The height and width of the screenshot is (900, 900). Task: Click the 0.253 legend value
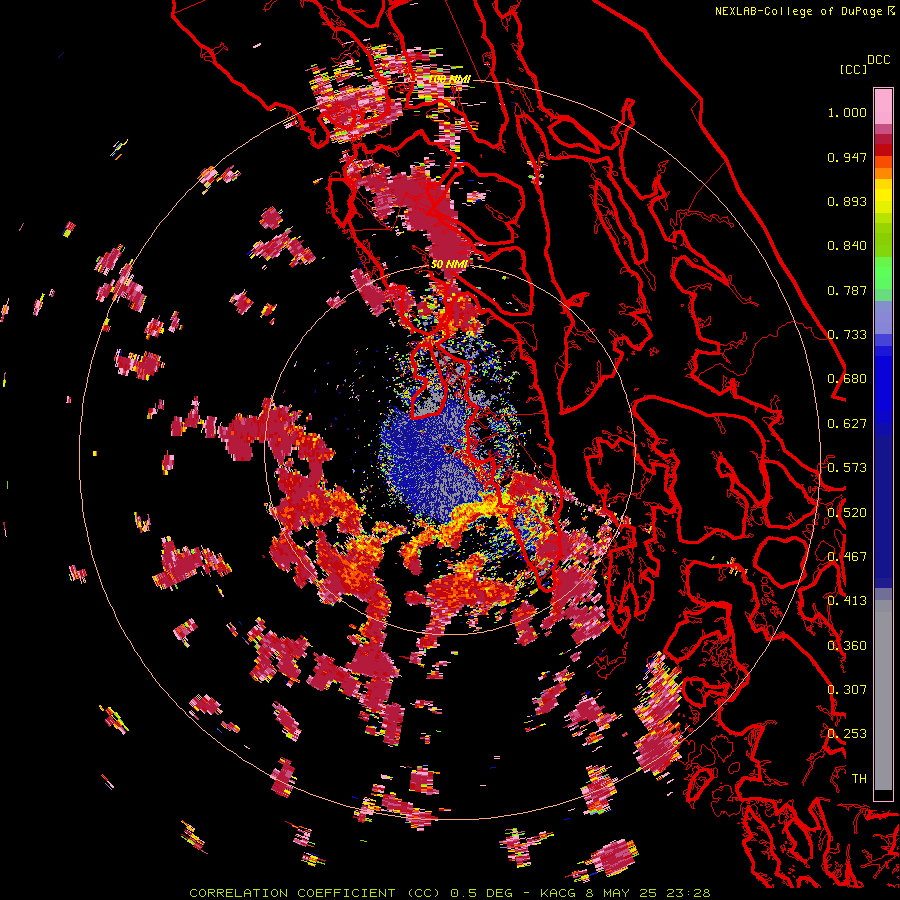coord(847,734)
